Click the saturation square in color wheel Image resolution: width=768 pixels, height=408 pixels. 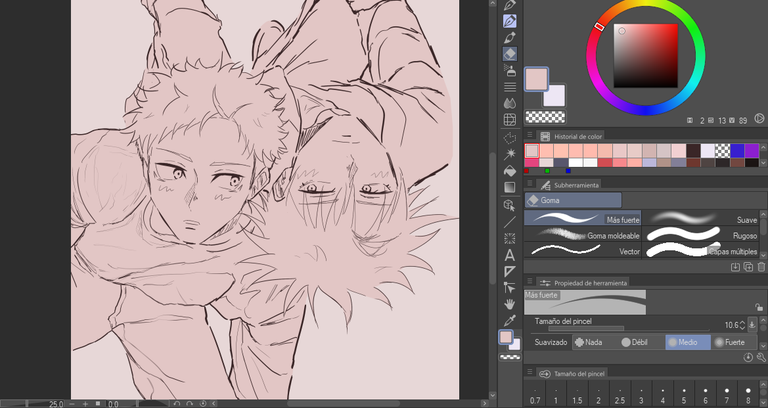click(646, 55)
